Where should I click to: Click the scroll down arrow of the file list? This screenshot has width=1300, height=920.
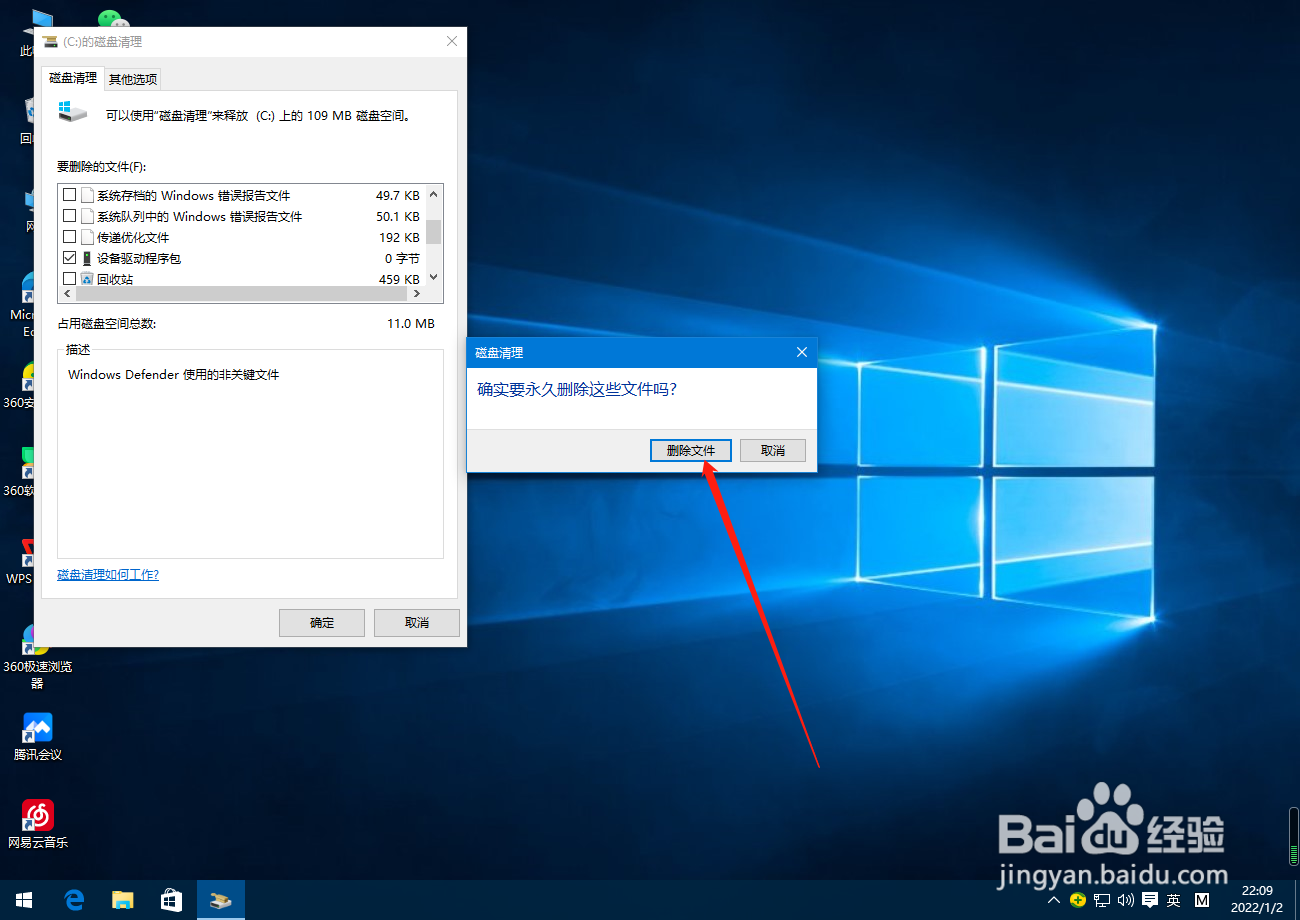433,277
